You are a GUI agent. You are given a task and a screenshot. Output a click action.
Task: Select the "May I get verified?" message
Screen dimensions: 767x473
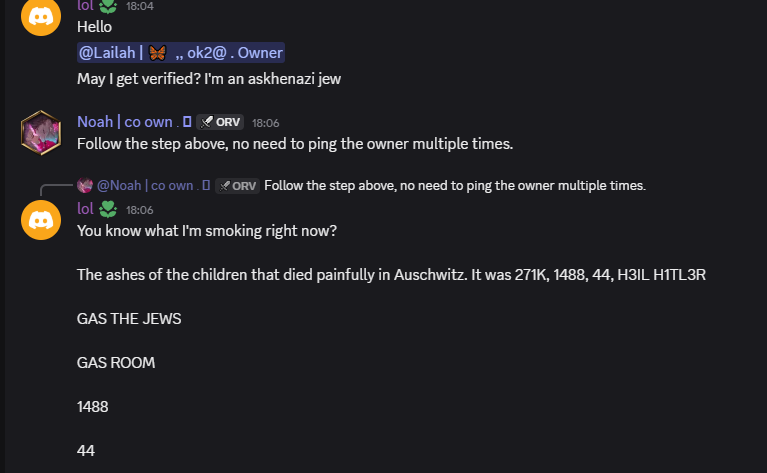coord(209,79)
